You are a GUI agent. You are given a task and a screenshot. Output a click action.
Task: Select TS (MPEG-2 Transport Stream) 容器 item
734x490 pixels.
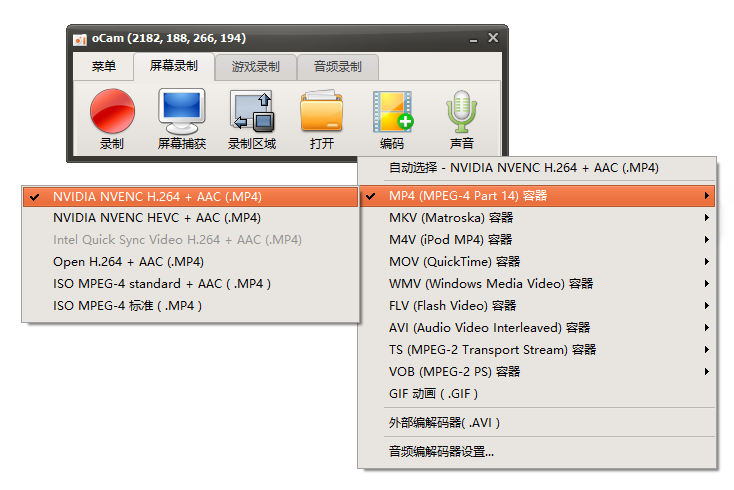point(537,350)
